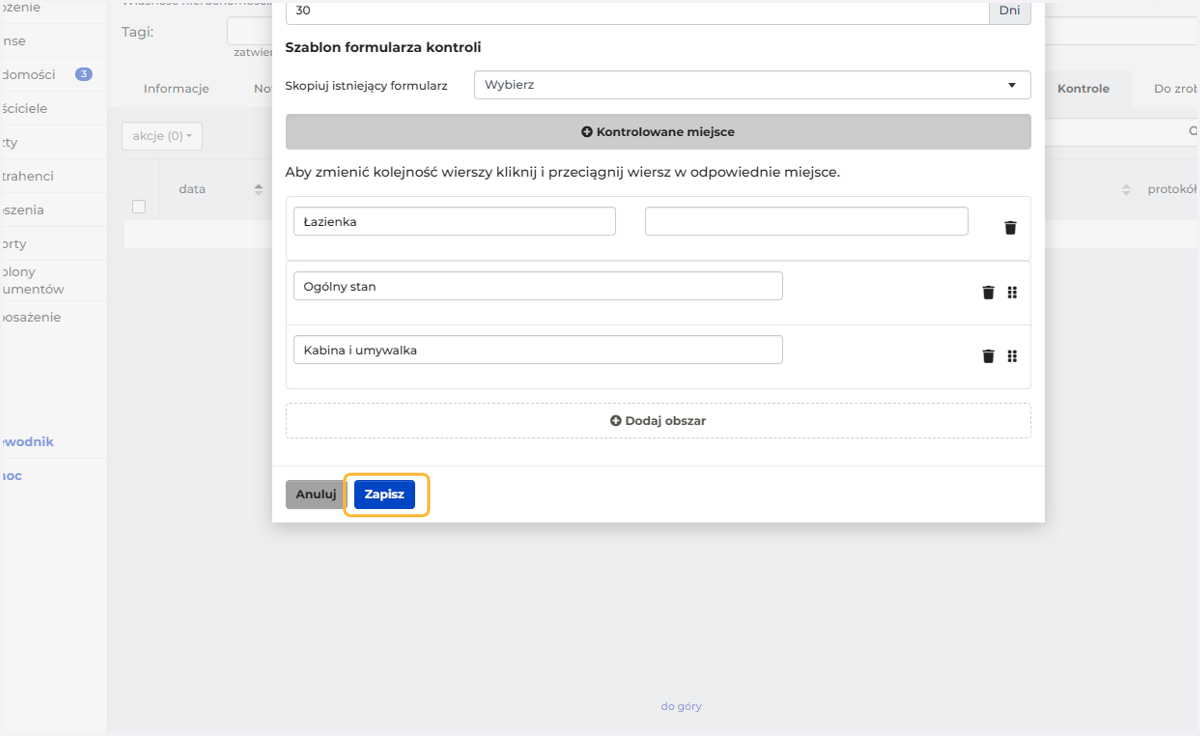Sort by the protokół column arrows
The height and width of the screenshot is (736, 1200).
point(1126,189)
